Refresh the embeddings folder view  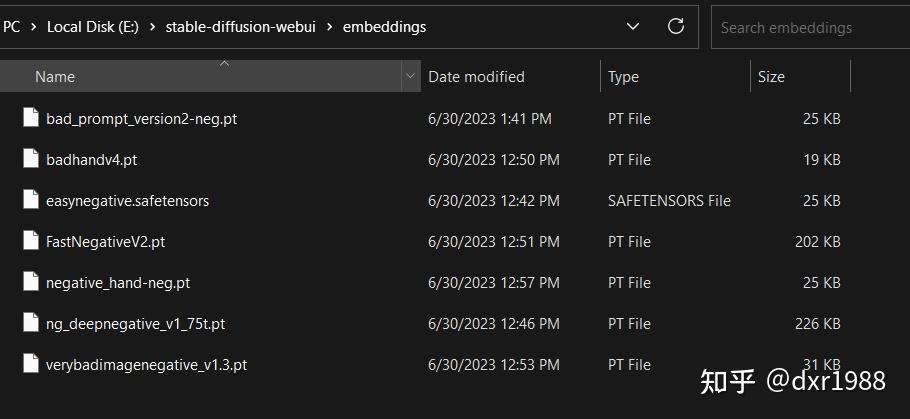tap(675, 27)
